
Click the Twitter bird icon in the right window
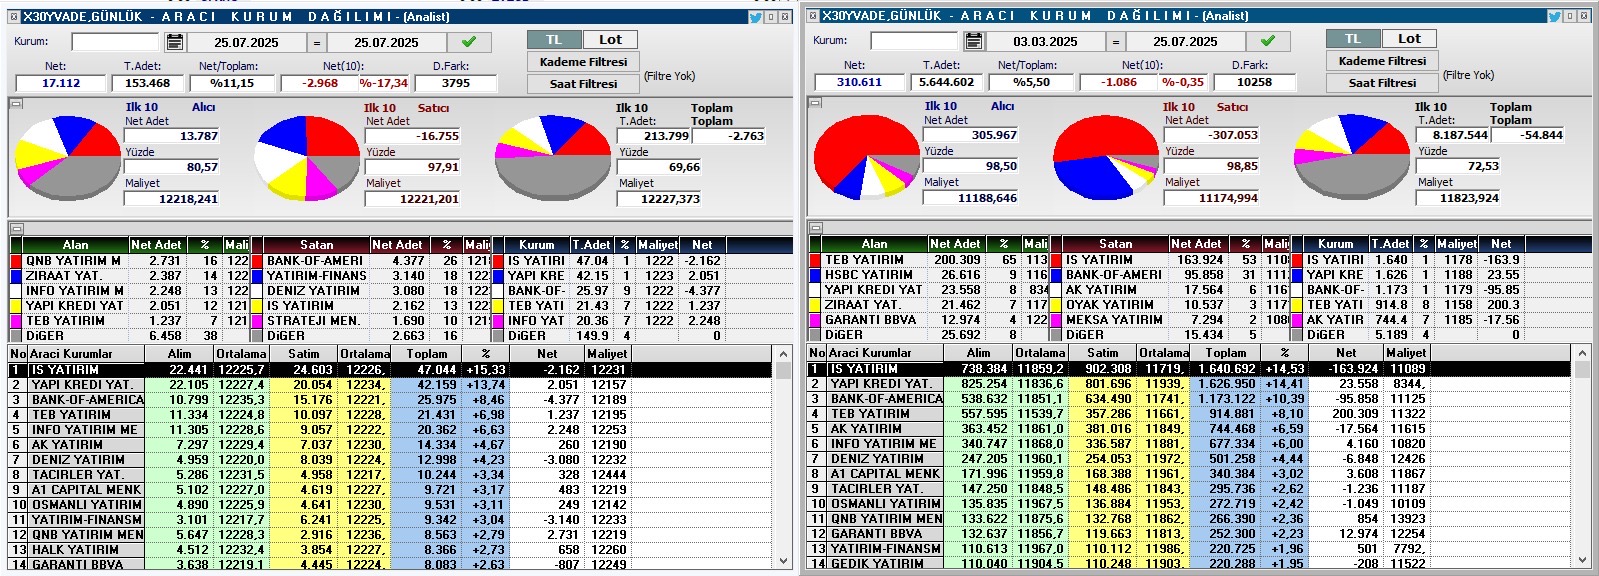tap(1555, 15)
